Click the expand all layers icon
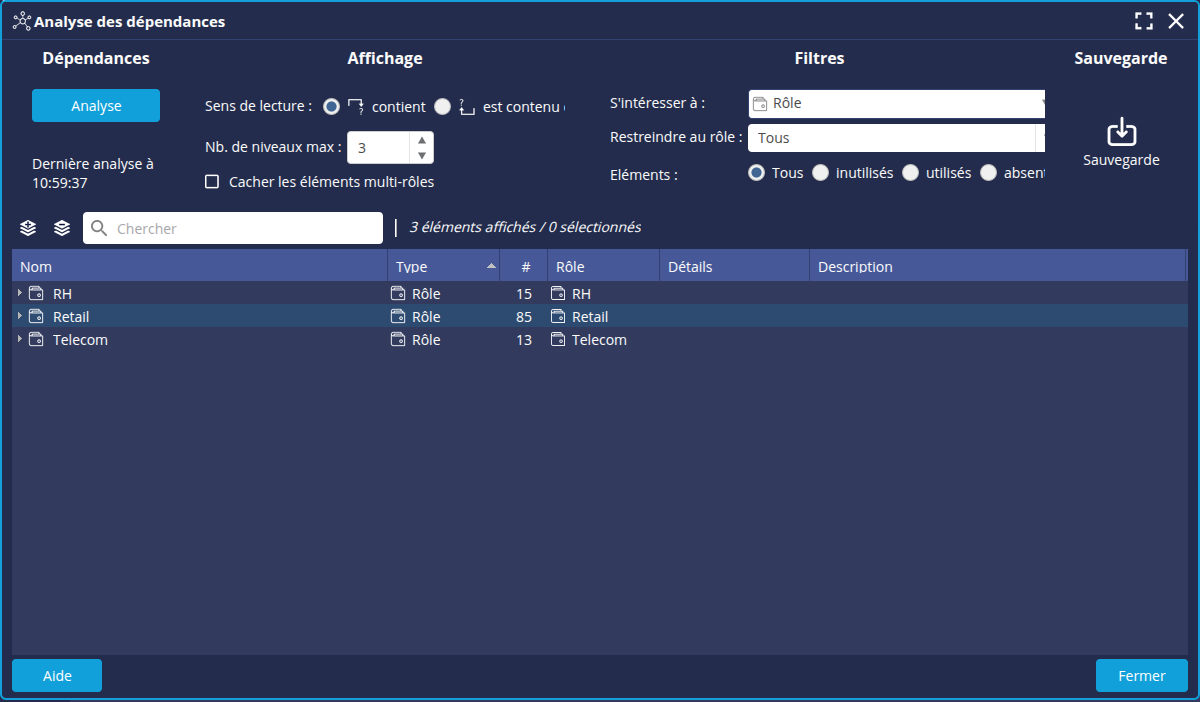 tap(28, 228)
